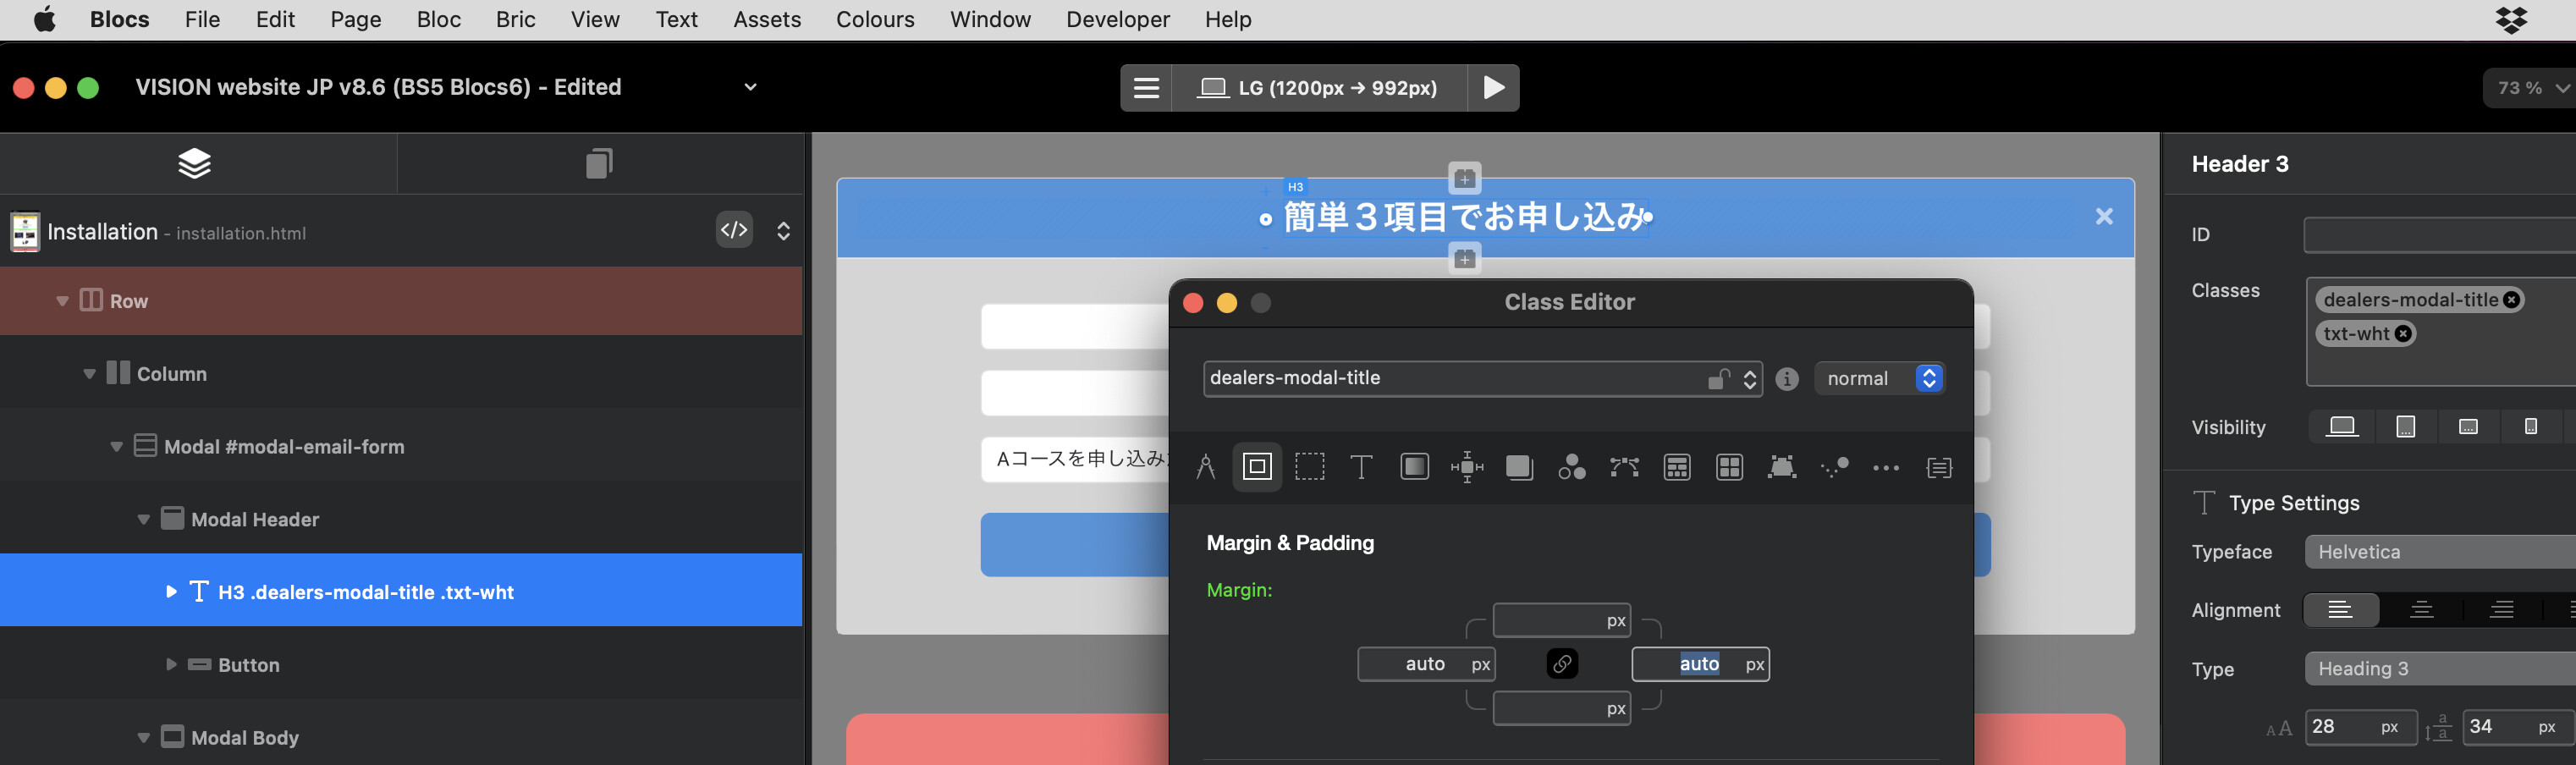Remove the txt-wht class tag
The image size is (2576, 765).
click(x=2403, y=334)
